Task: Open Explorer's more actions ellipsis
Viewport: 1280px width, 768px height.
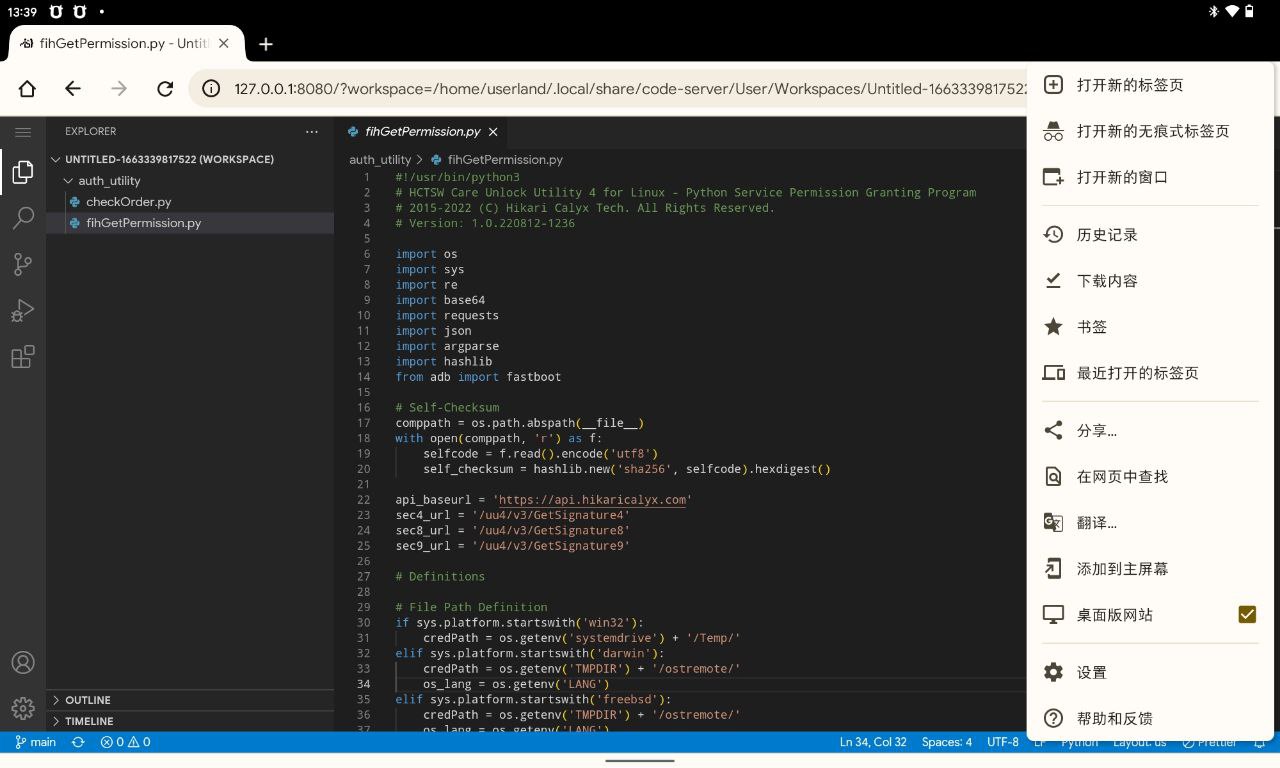Action: tap(312, 131)
